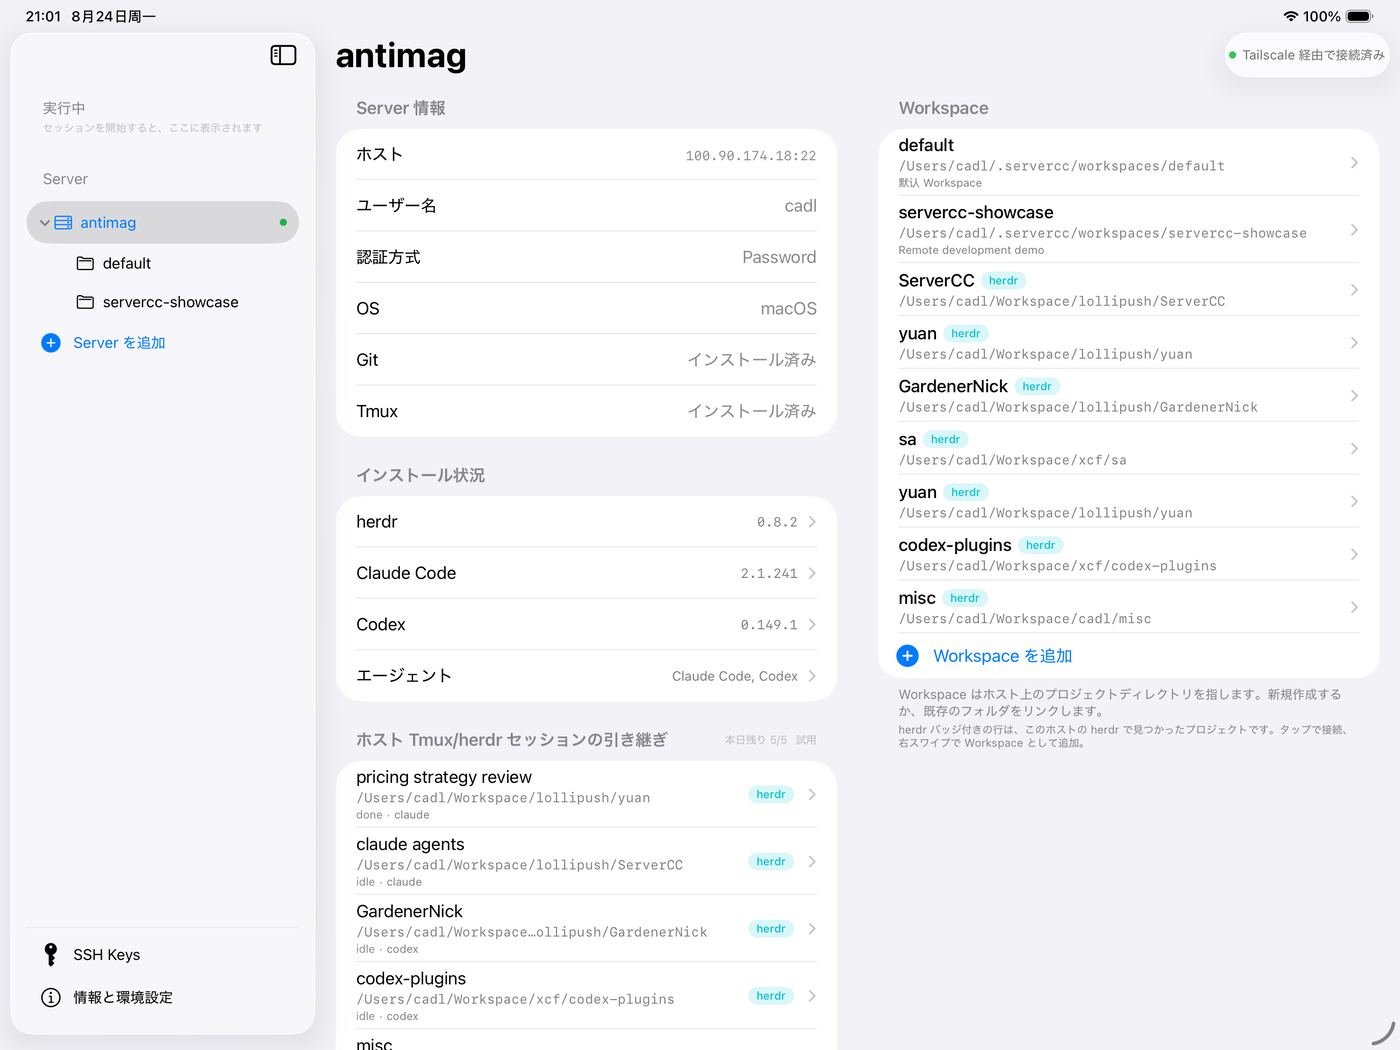
Task: Open chevron of servercc-showcase workspace
Action: coord(1354,230)
